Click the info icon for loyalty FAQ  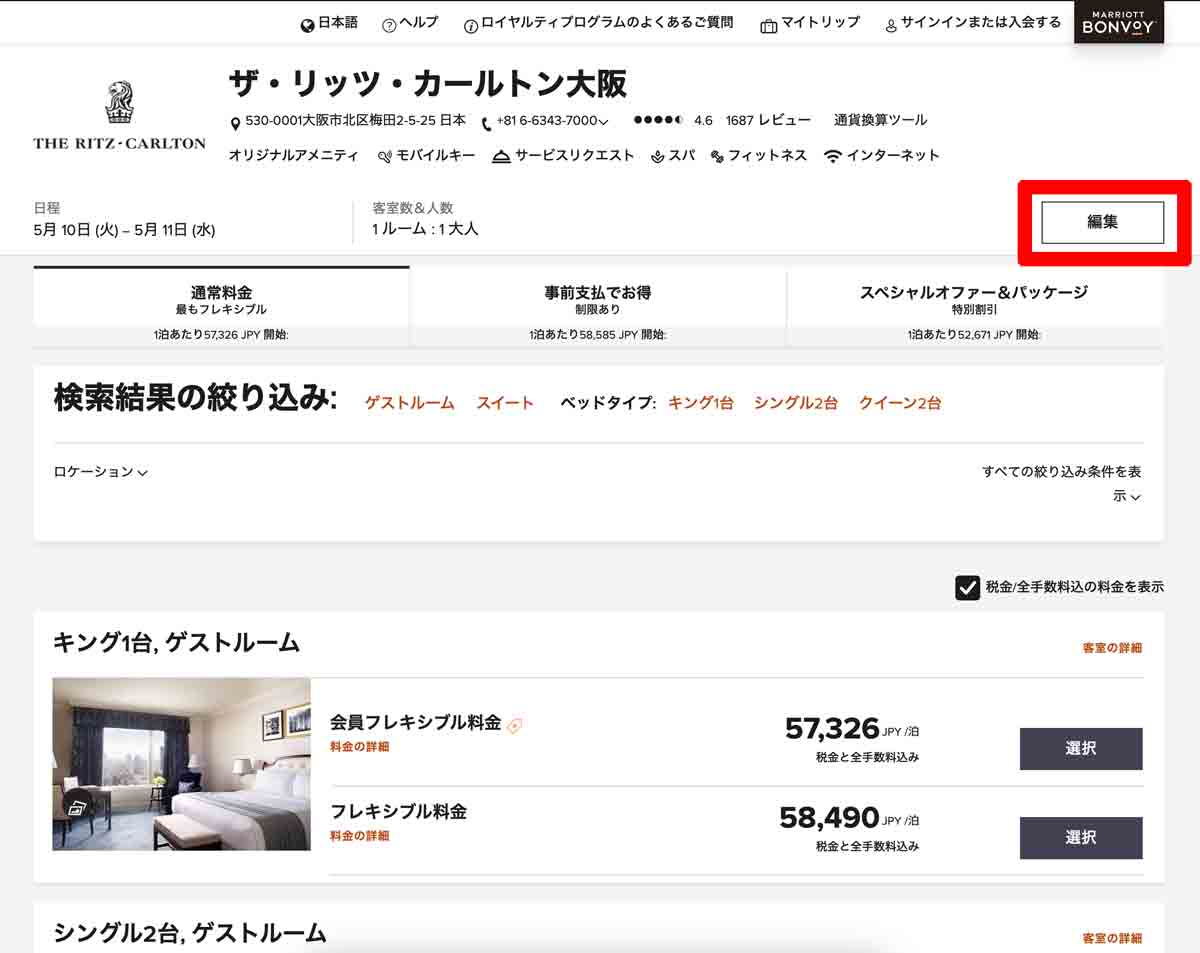[471, 25]
